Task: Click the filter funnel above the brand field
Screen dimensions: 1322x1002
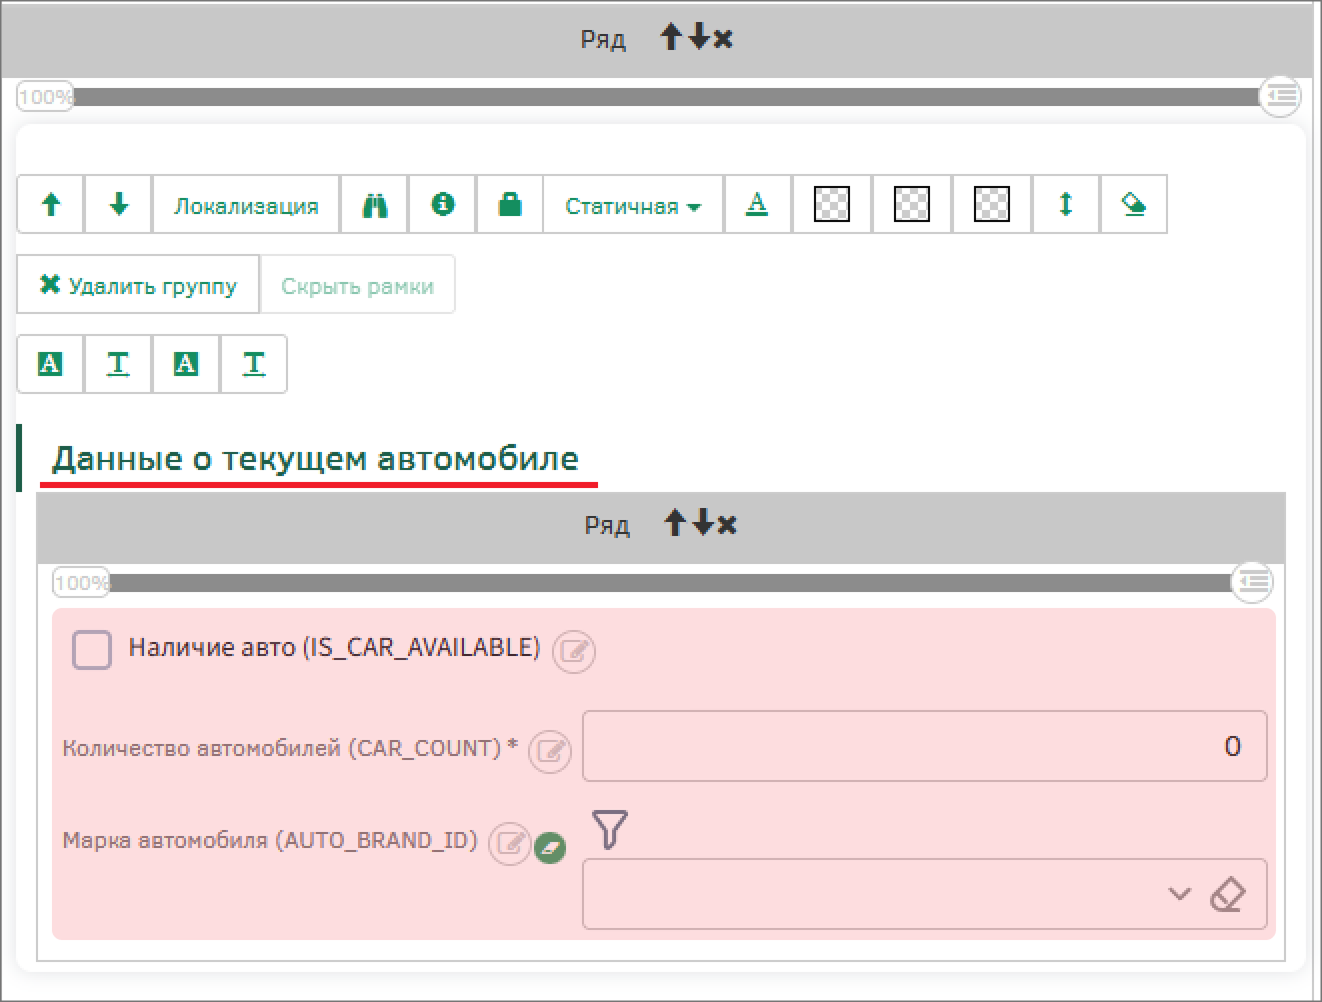Action: (610, 829)
